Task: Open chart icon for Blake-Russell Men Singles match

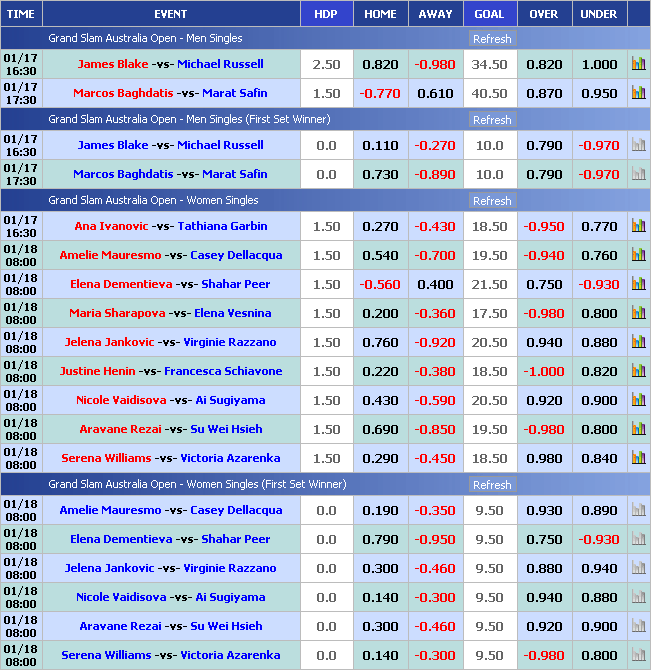Action: tap(638, 64)
